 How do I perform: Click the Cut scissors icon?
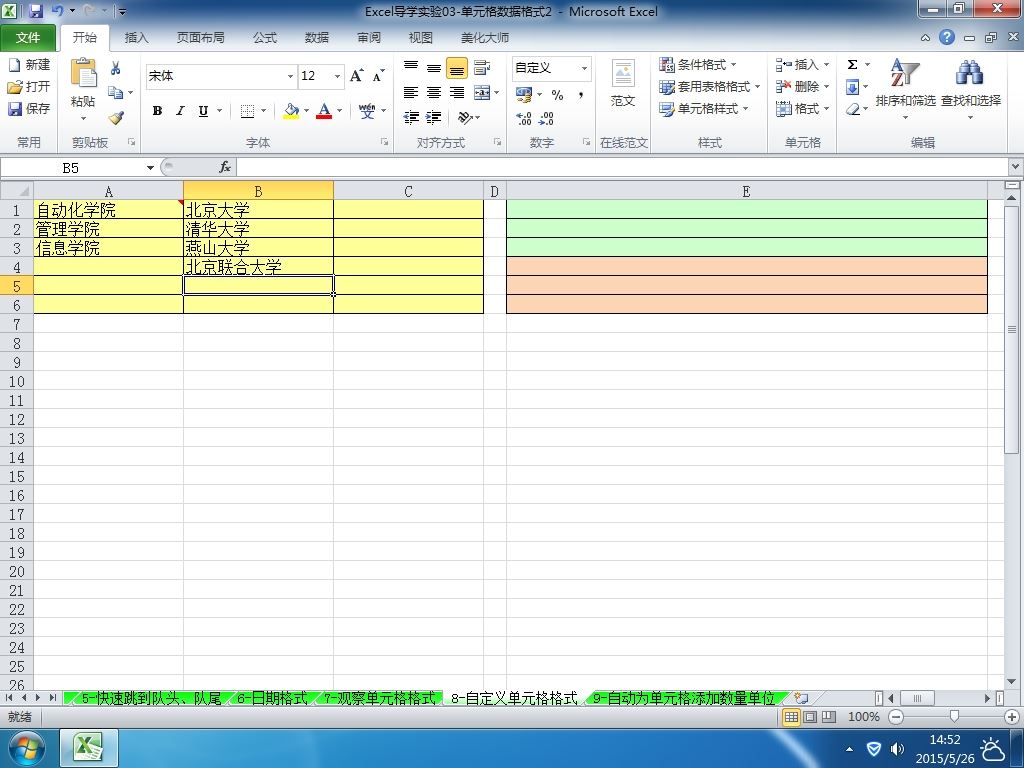point(116,68)
